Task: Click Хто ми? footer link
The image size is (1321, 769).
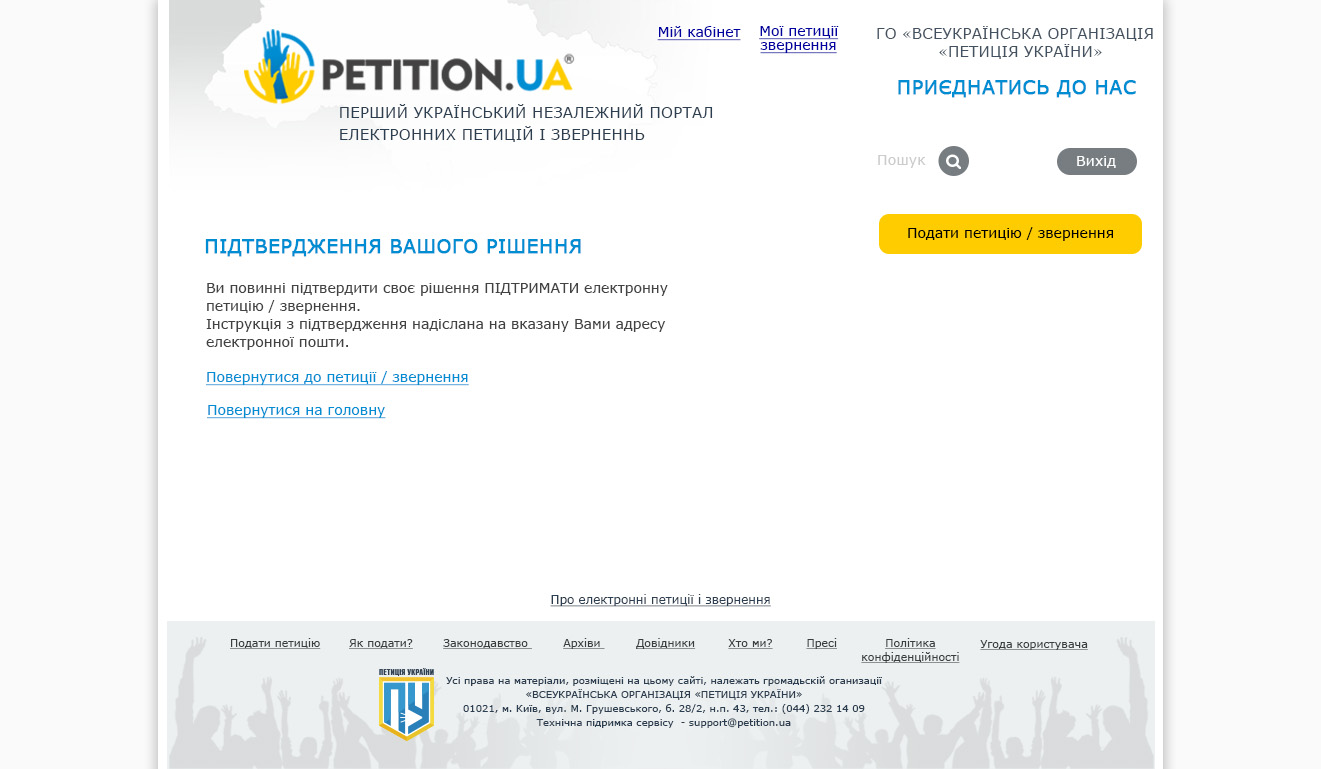Action: [750, 643]
